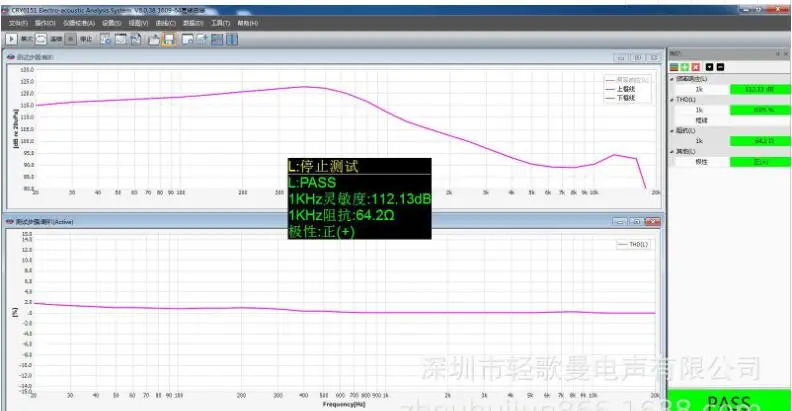Collapse the 其他(L) group
The height and width of the screenshot is (411, 792).
pos(672,152)
